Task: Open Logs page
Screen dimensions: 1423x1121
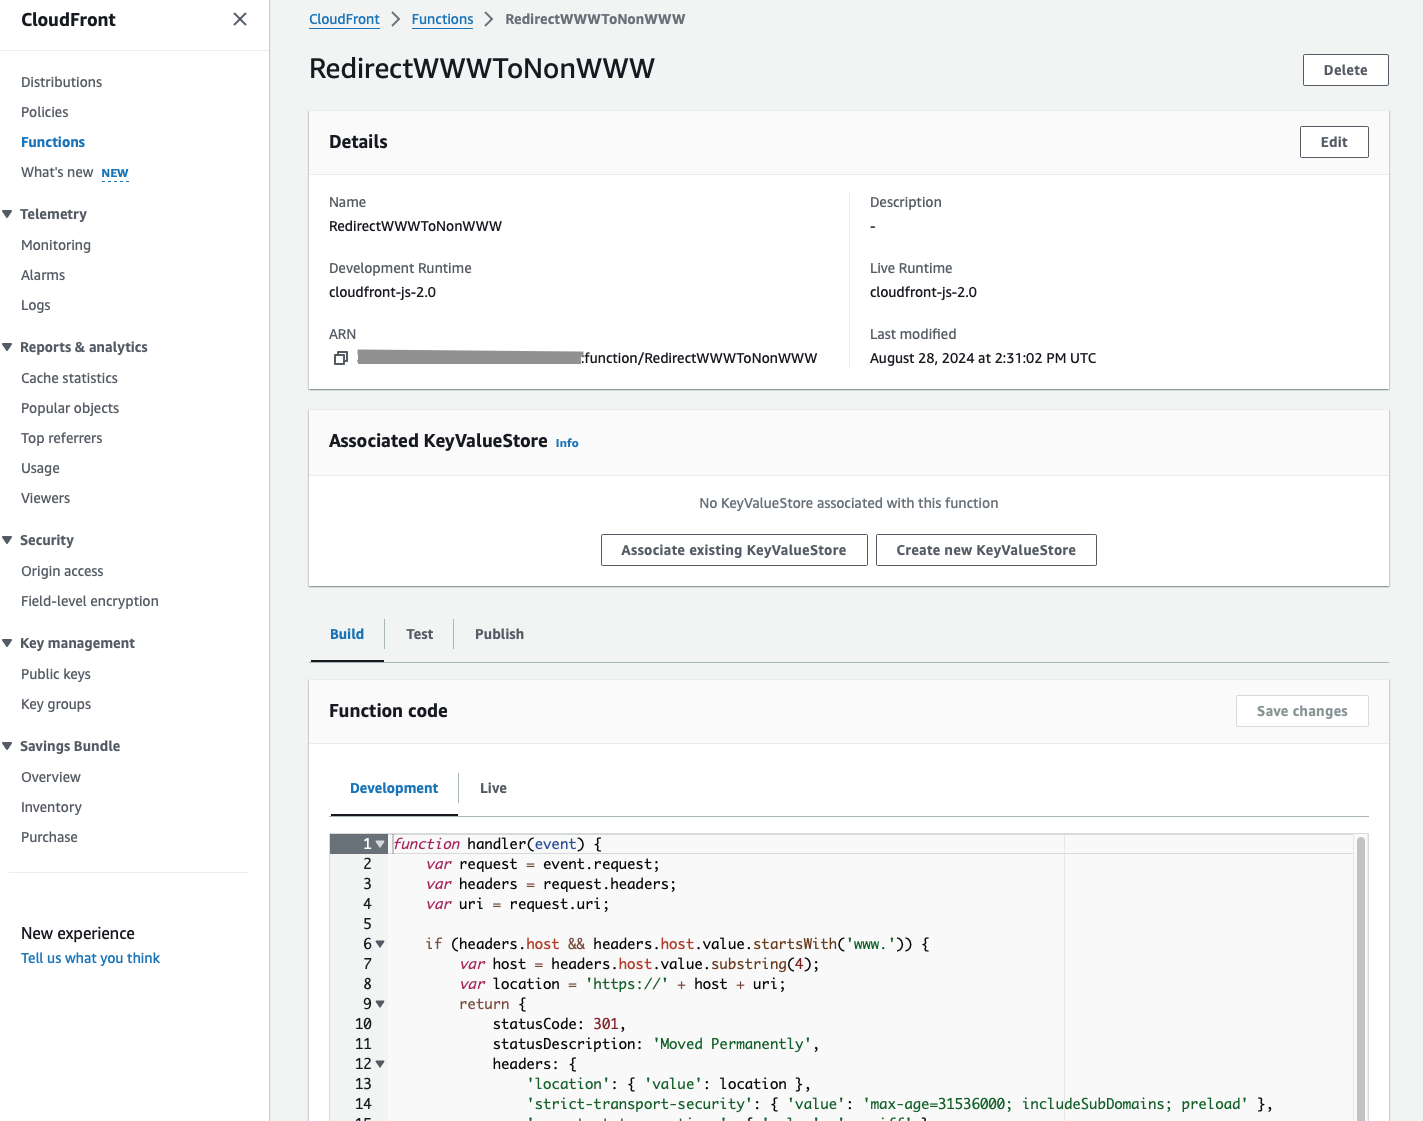Action: 35,305
